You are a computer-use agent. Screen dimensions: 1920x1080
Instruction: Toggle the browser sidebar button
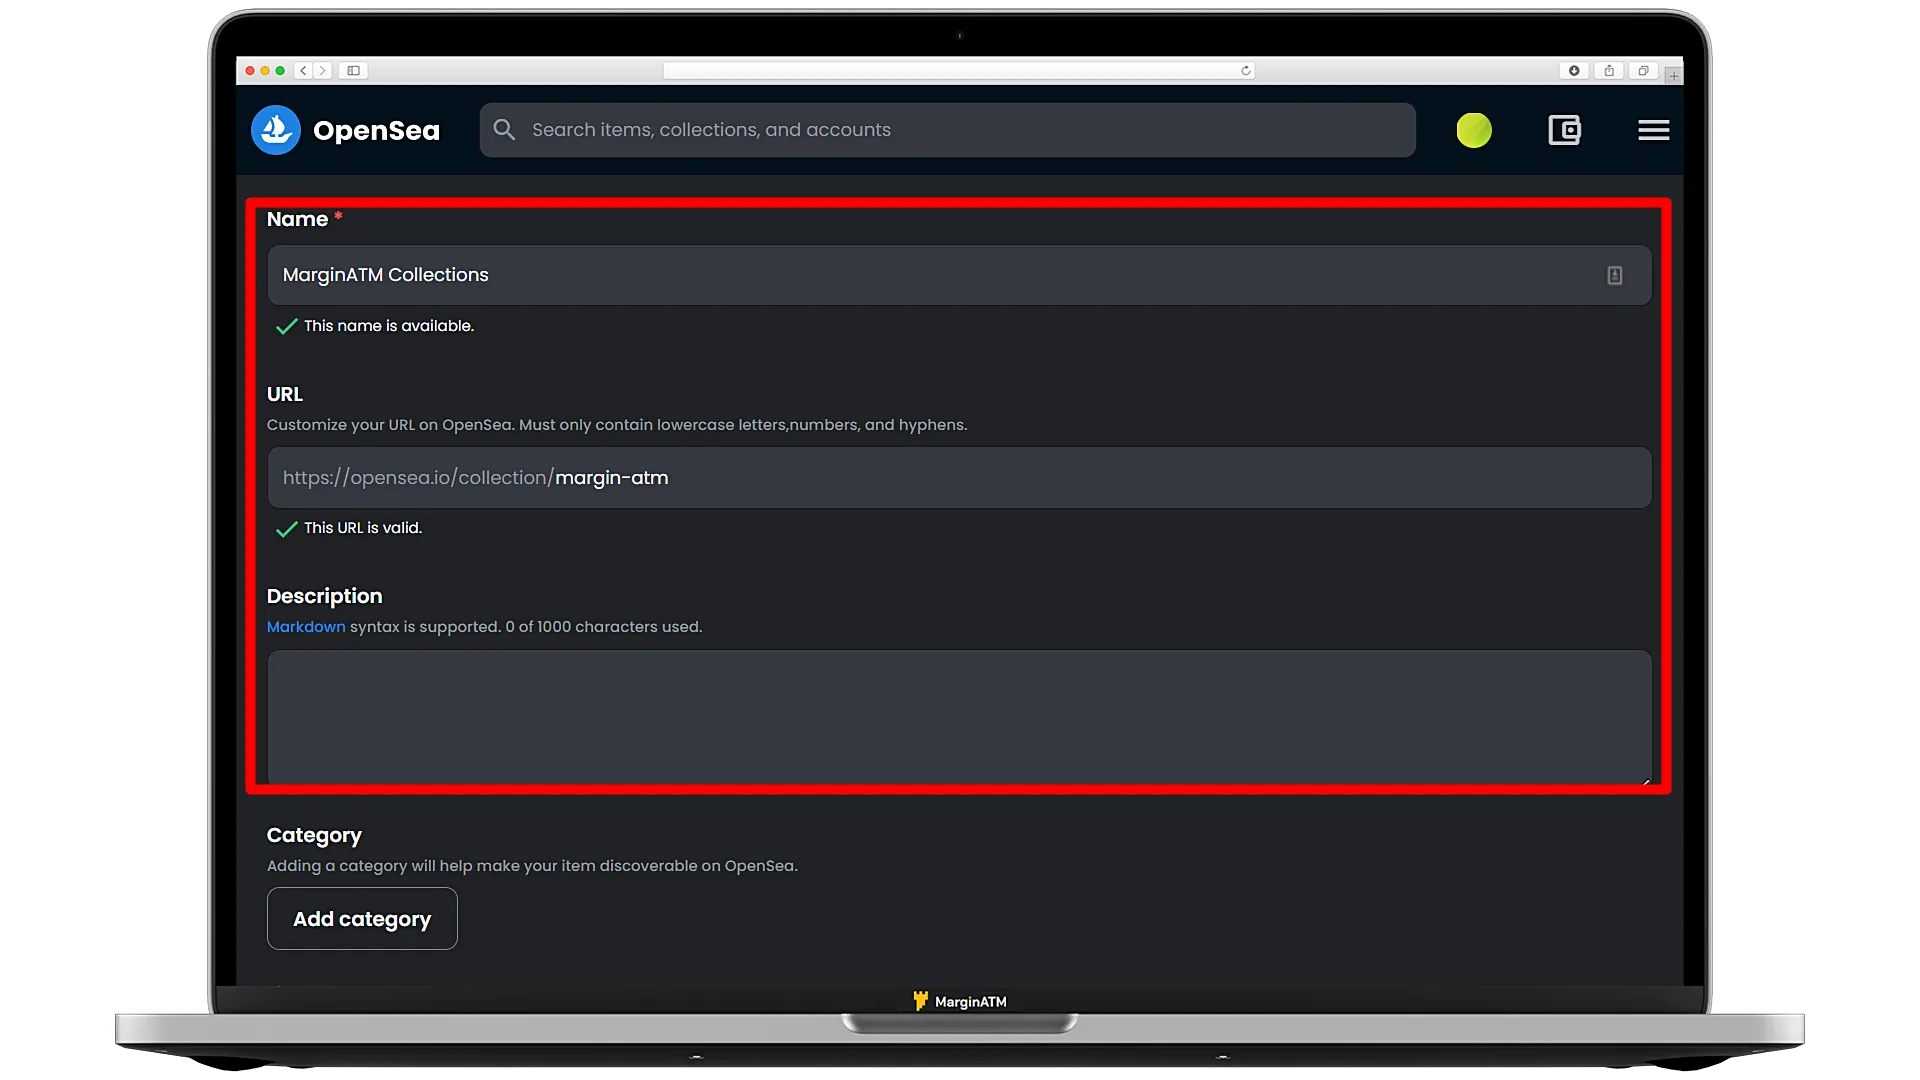click(353, 71)
